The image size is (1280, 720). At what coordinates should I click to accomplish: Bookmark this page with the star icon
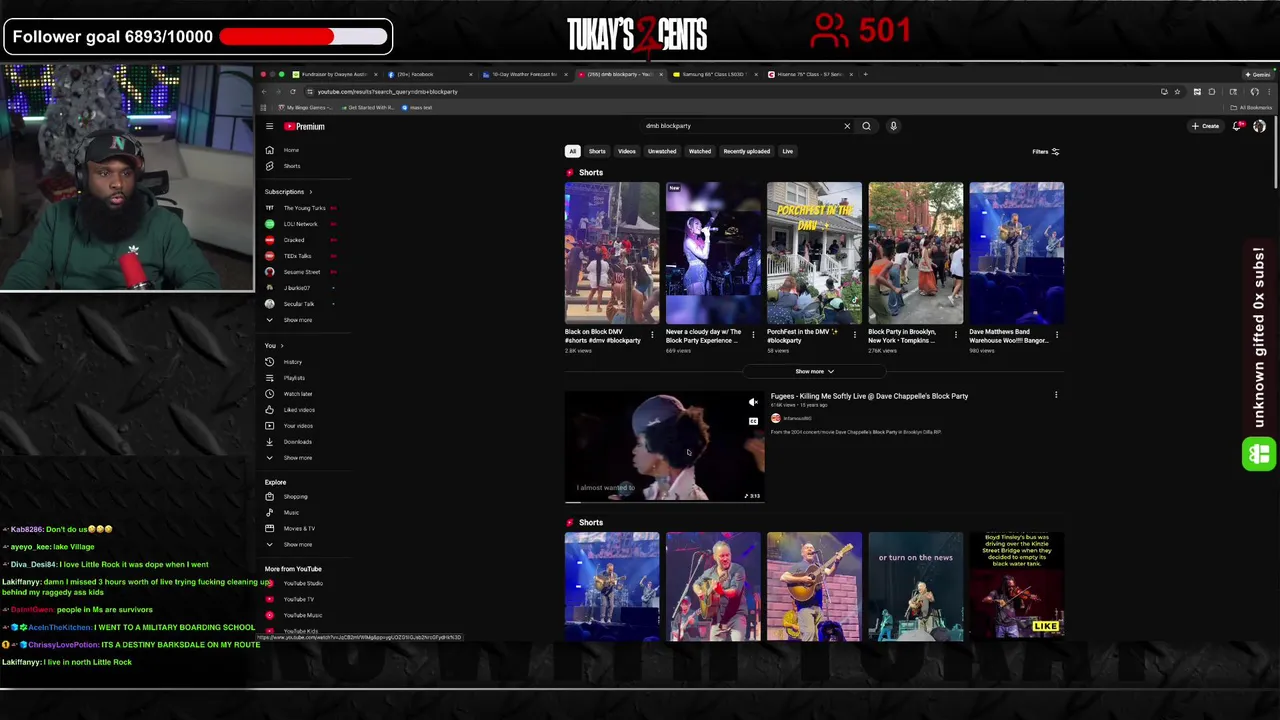[x=1177, y=92]
